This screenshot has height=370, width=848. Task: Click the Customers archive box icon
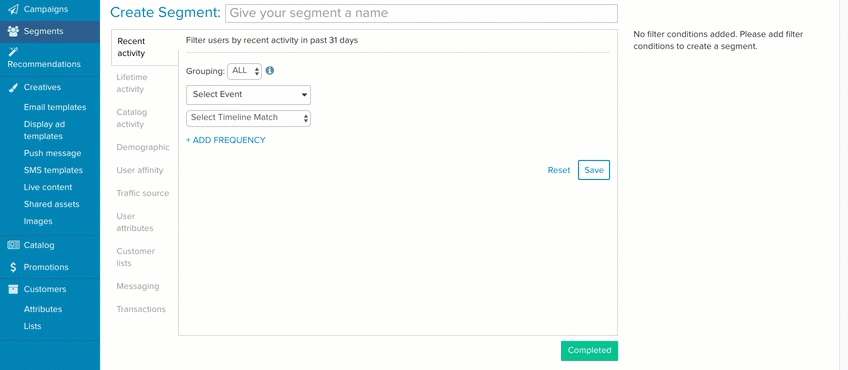pyautogui.click(x=13, y=289)
